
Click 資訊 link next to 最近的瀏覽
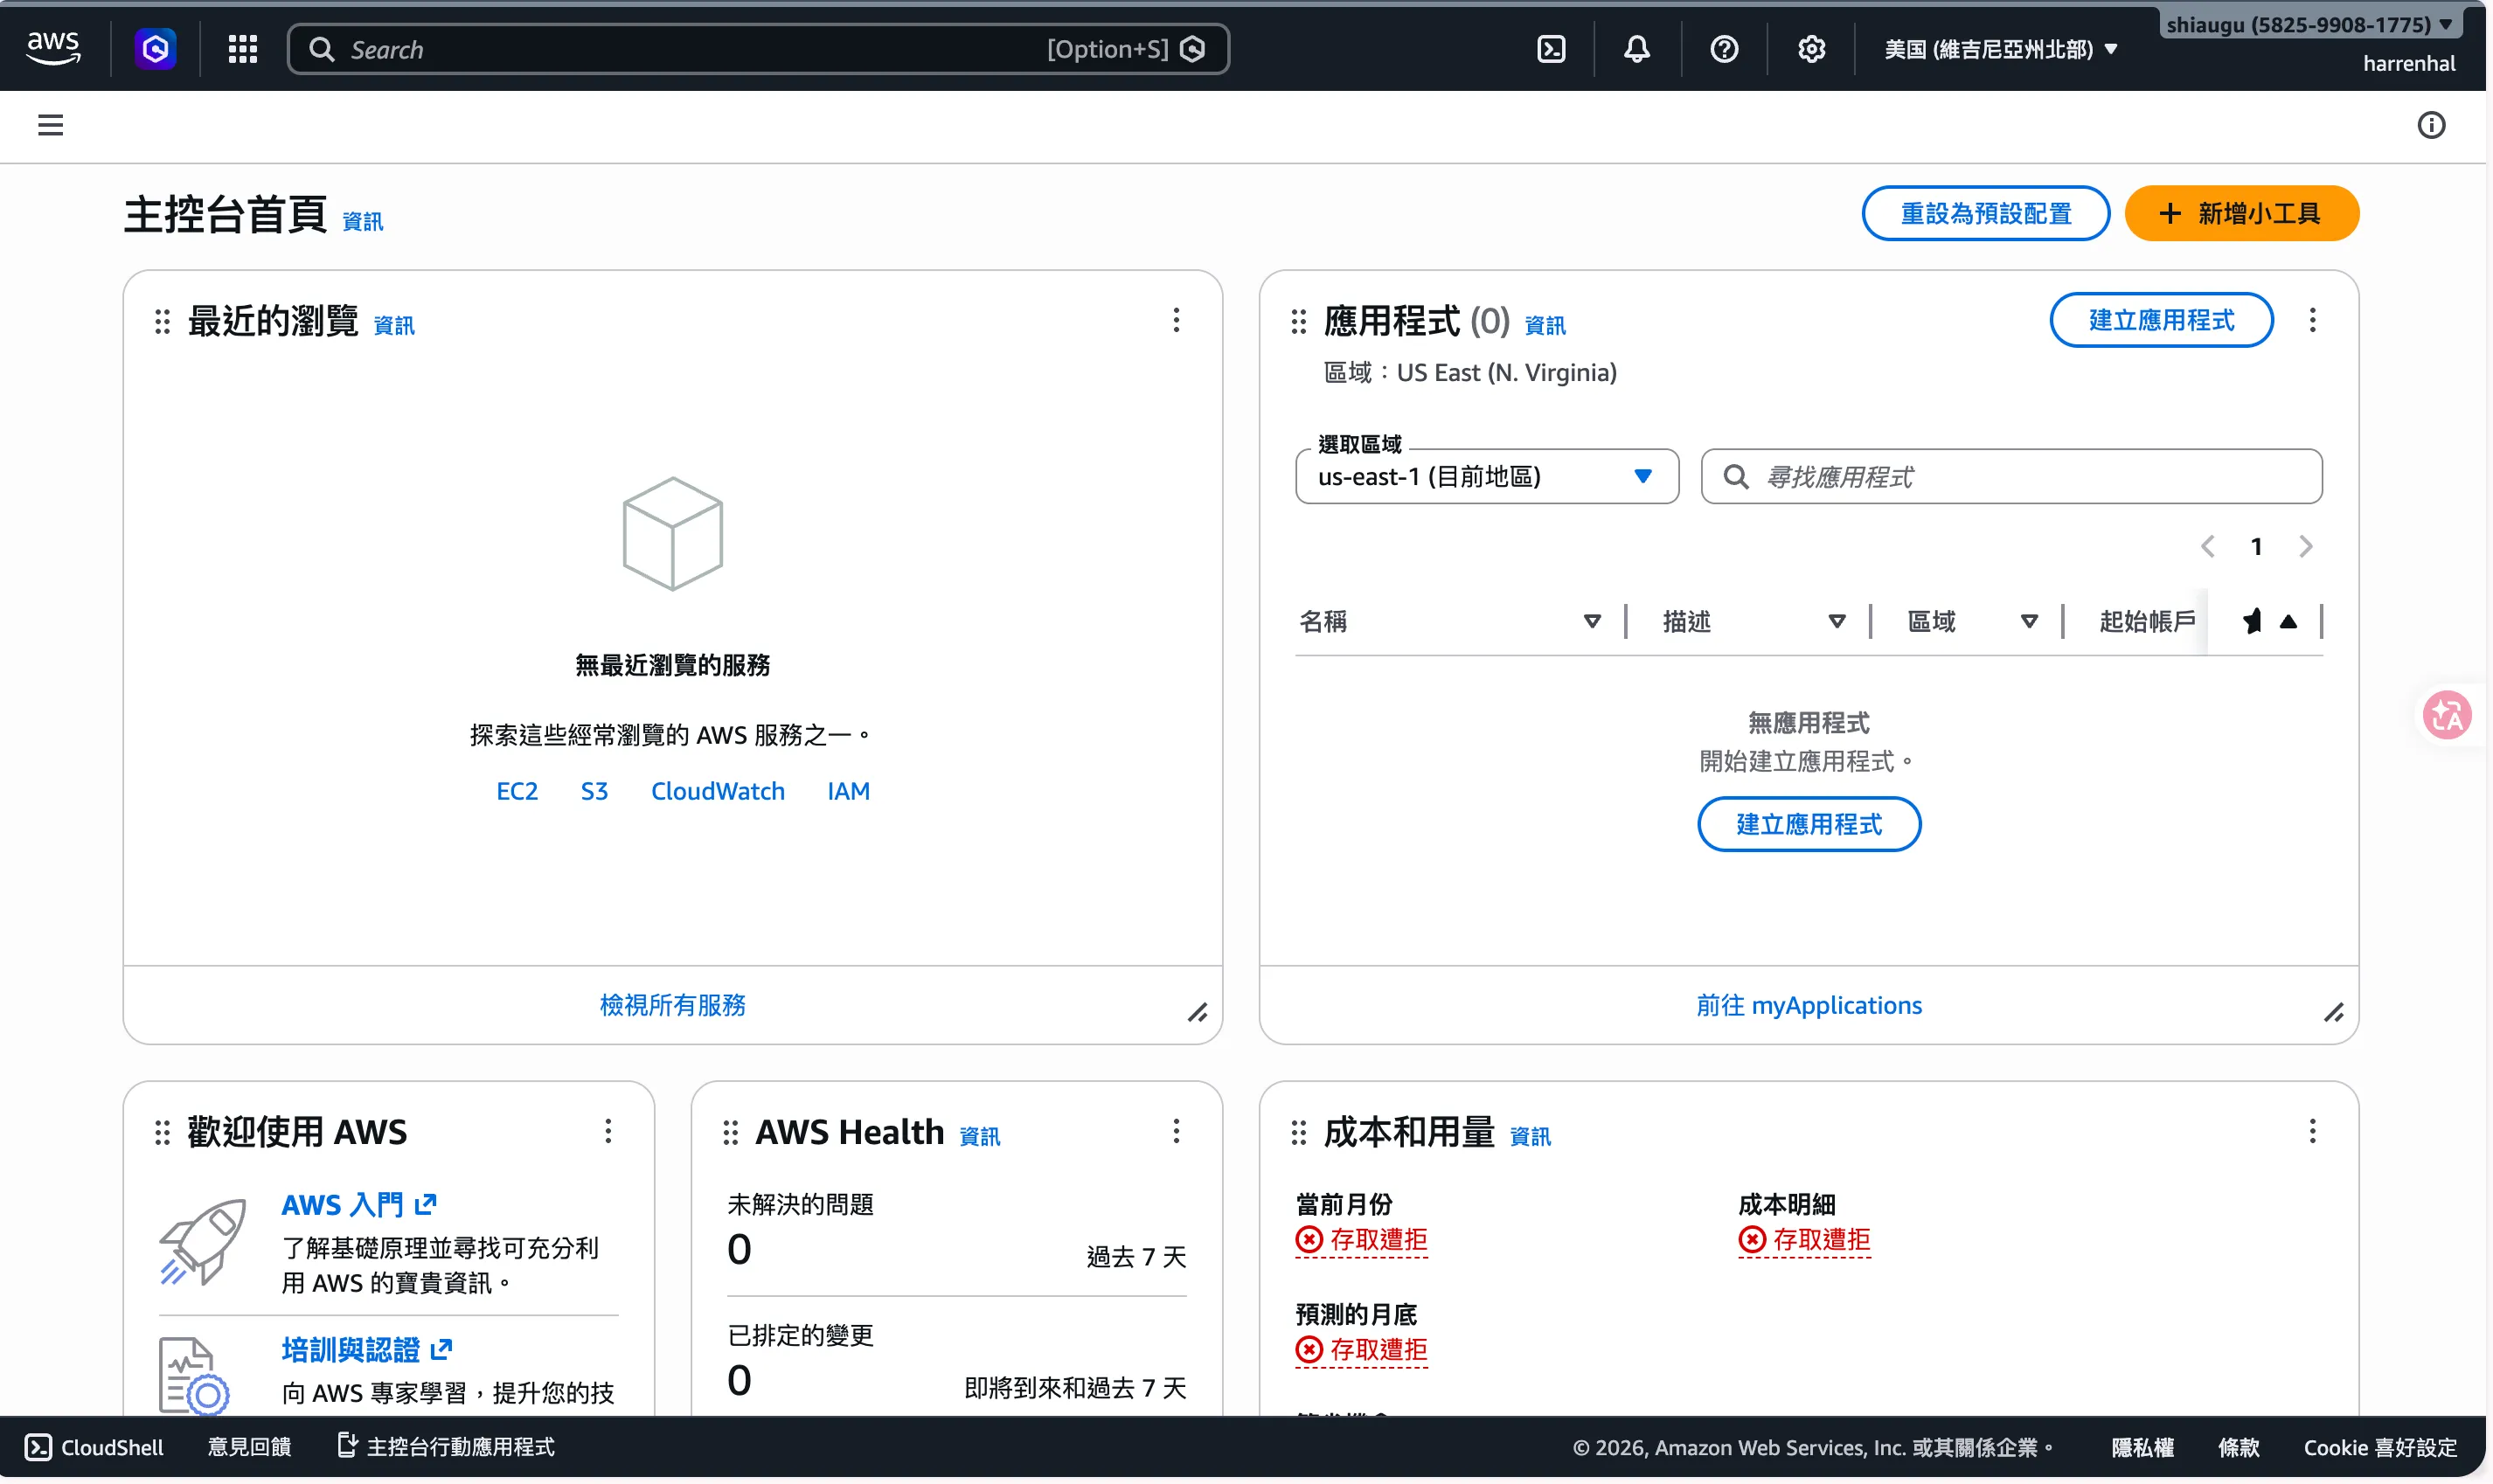pos(394,325)
